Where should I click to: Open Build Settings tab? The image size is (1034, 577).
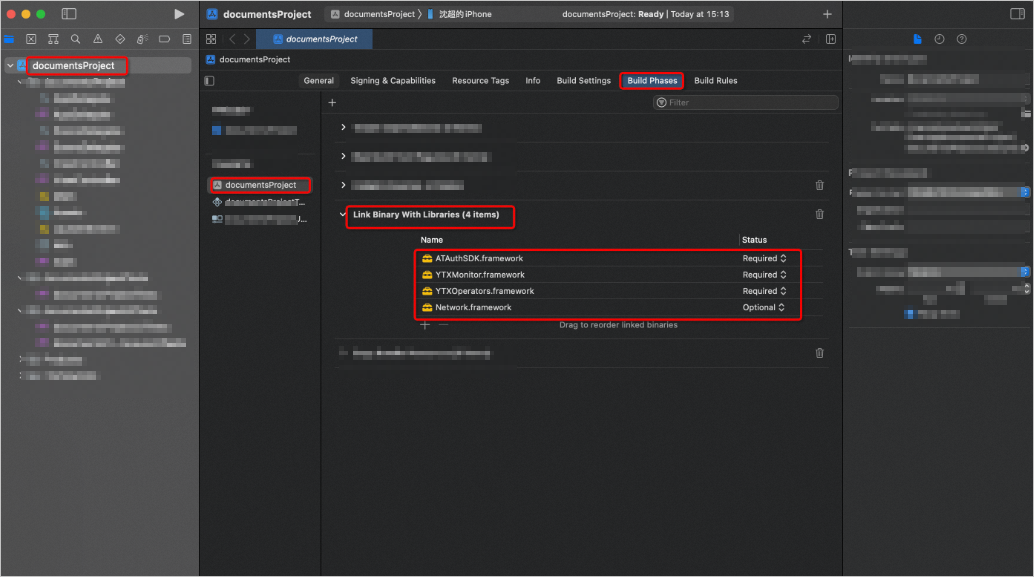(584, 80)
